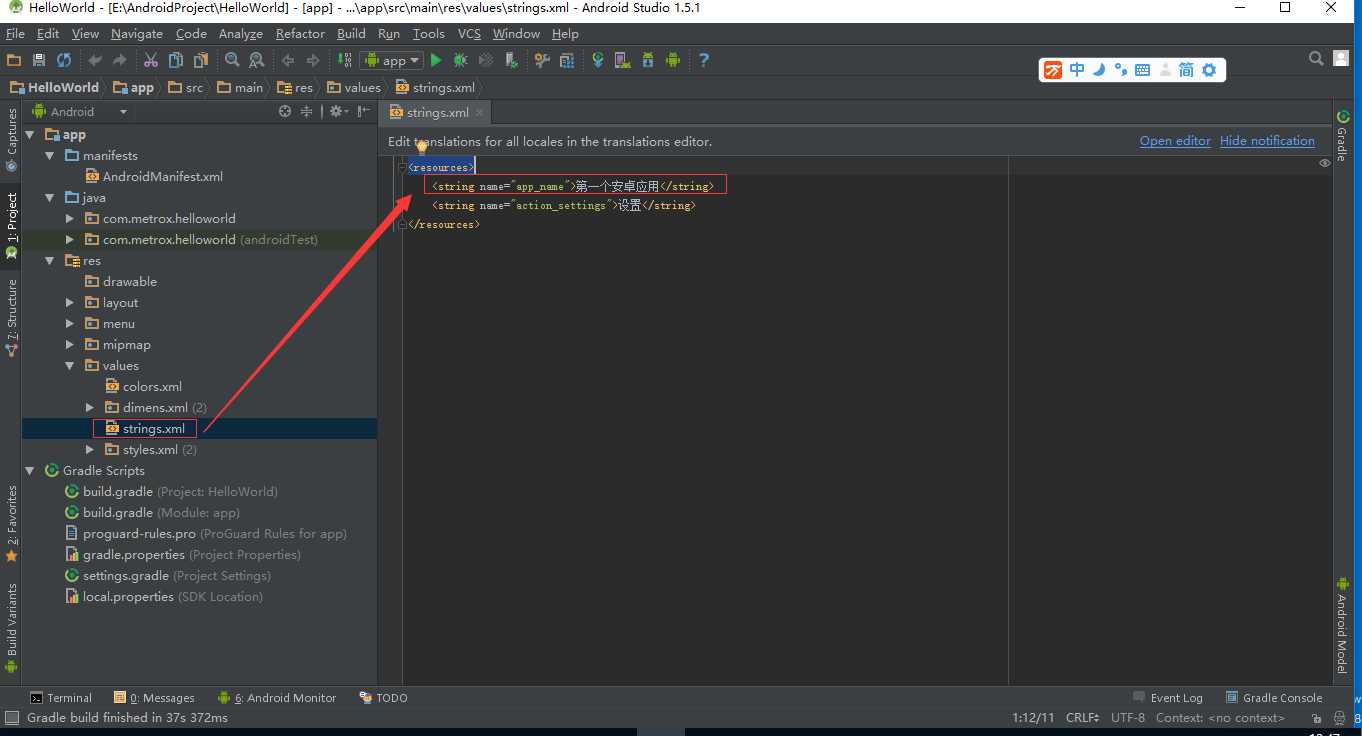
Task: Click the Back navigation arrow
Action: point(287,60)
